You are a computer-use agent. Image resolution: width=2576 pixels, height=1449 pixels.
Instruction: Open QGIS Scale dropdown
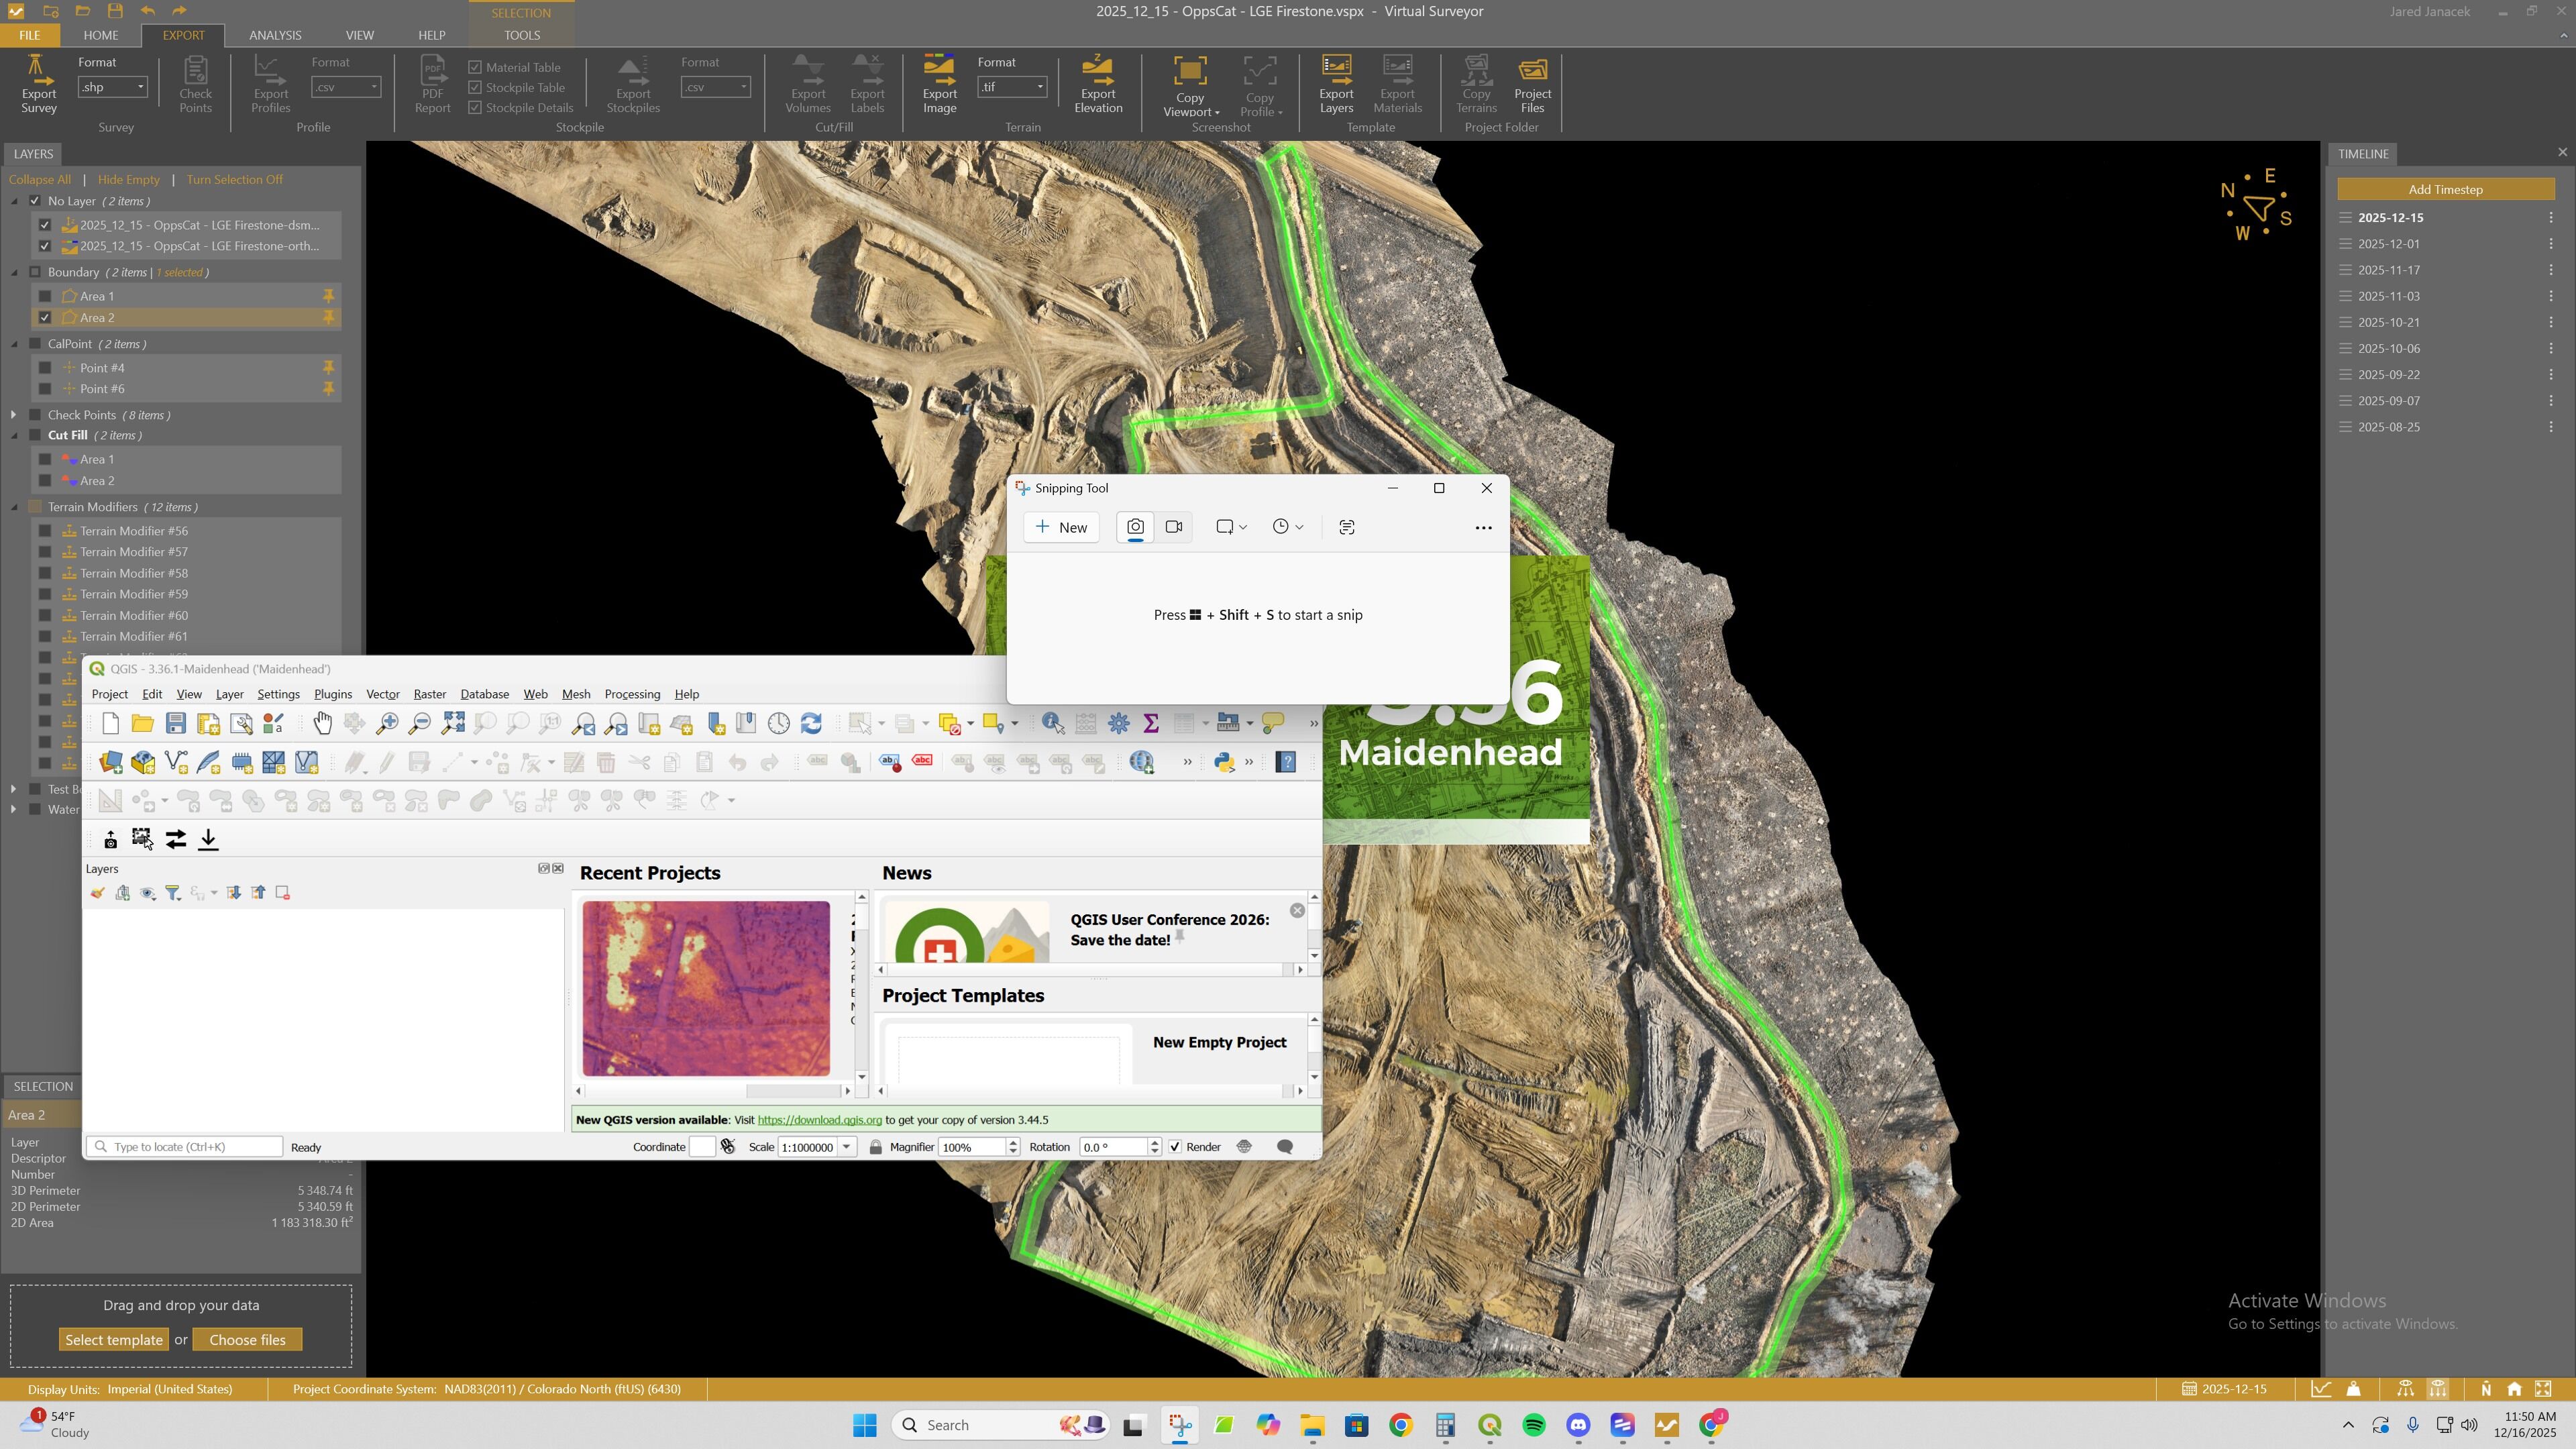coord(846,1147)
